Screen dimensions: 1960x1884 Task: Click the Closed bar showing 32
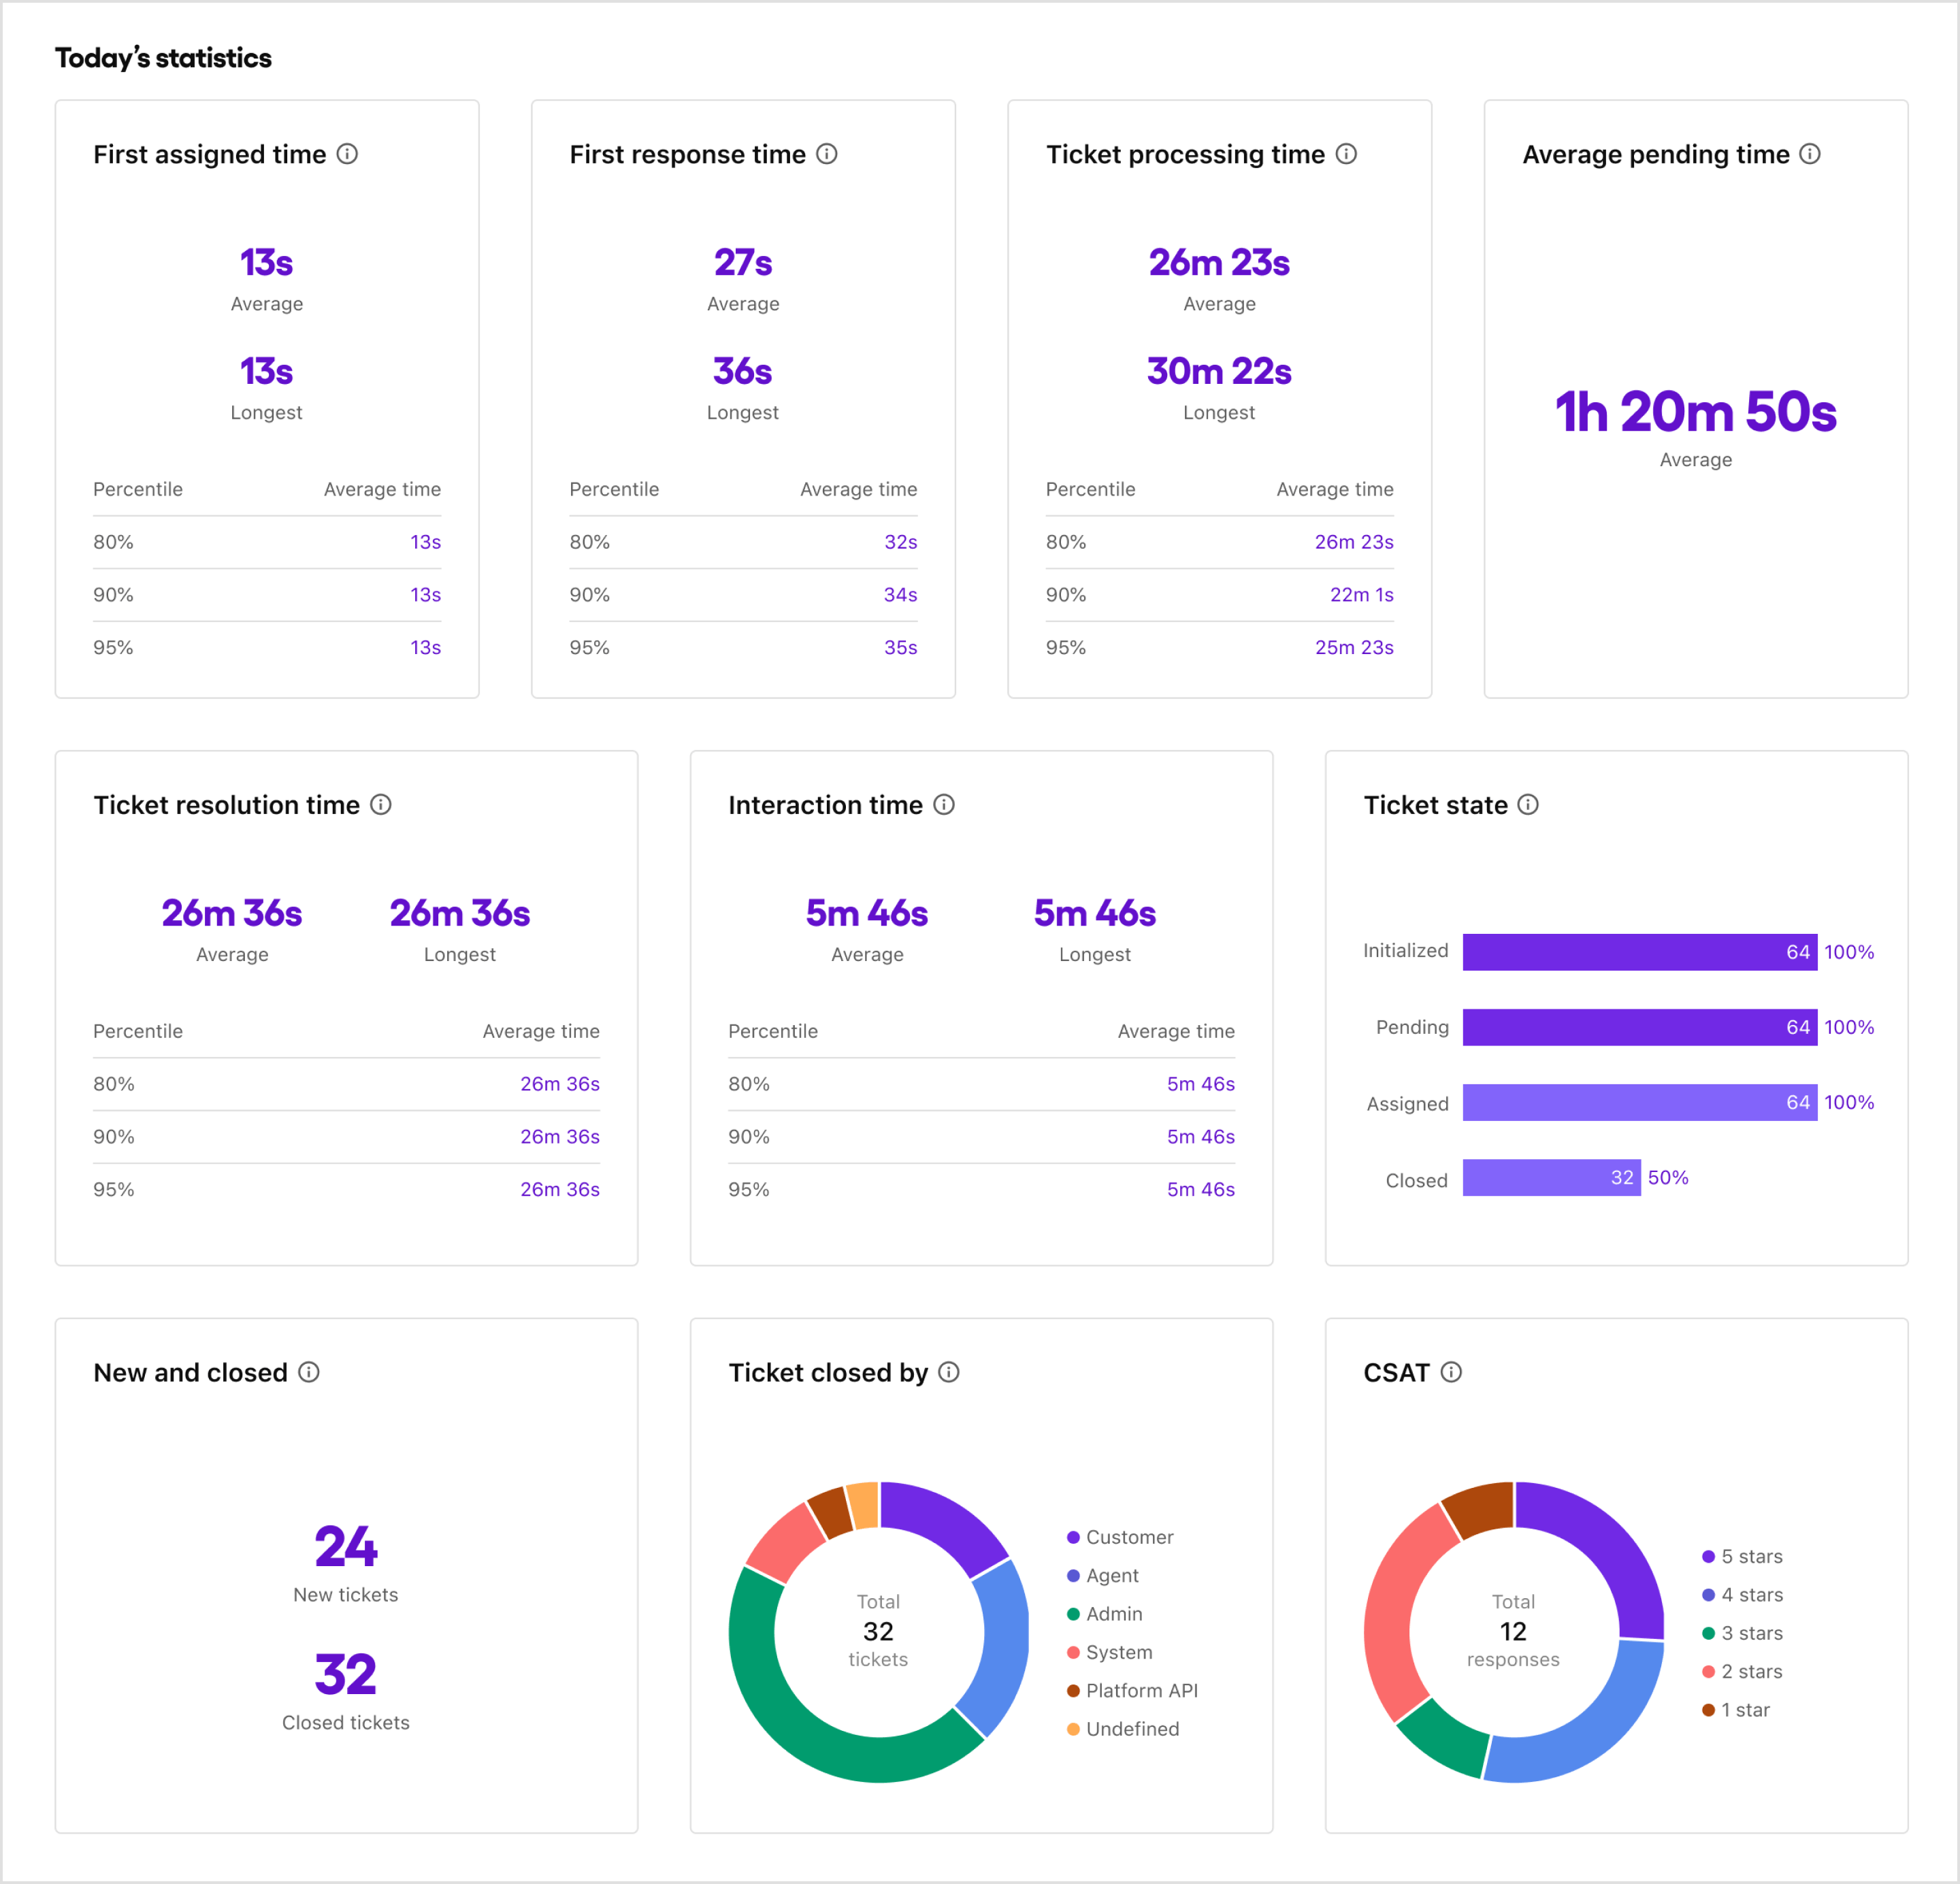tap(1552, 1178)
